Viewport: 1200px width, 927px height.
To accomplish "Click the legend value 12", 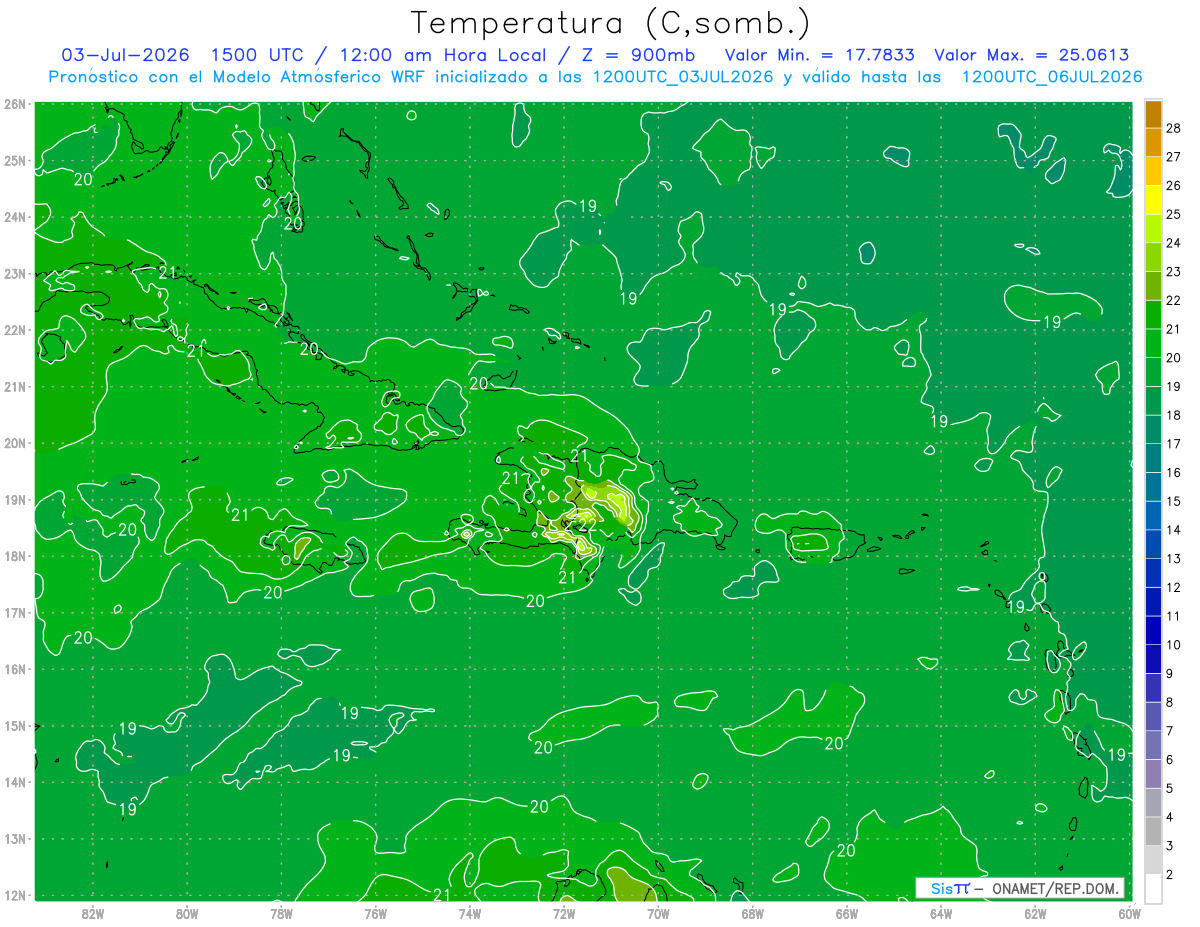I will 1173,587.
